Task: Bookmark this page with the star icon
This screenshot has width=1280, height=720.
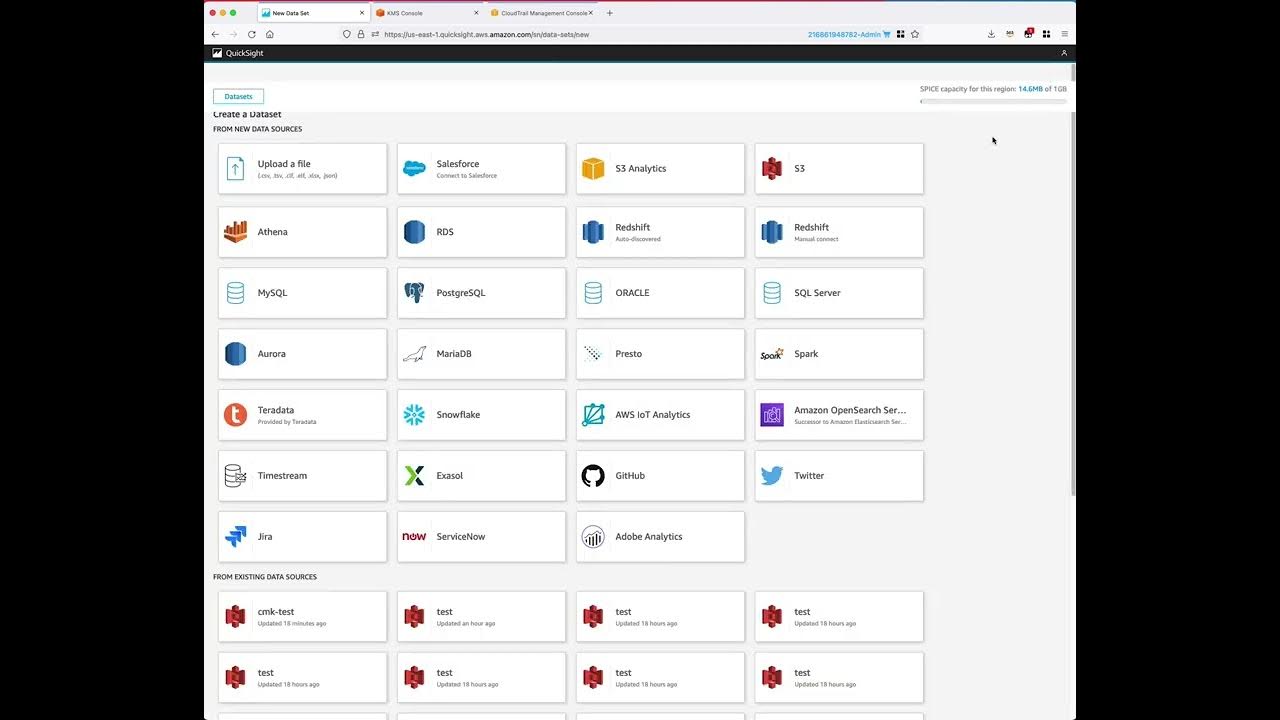Action: 915,34
